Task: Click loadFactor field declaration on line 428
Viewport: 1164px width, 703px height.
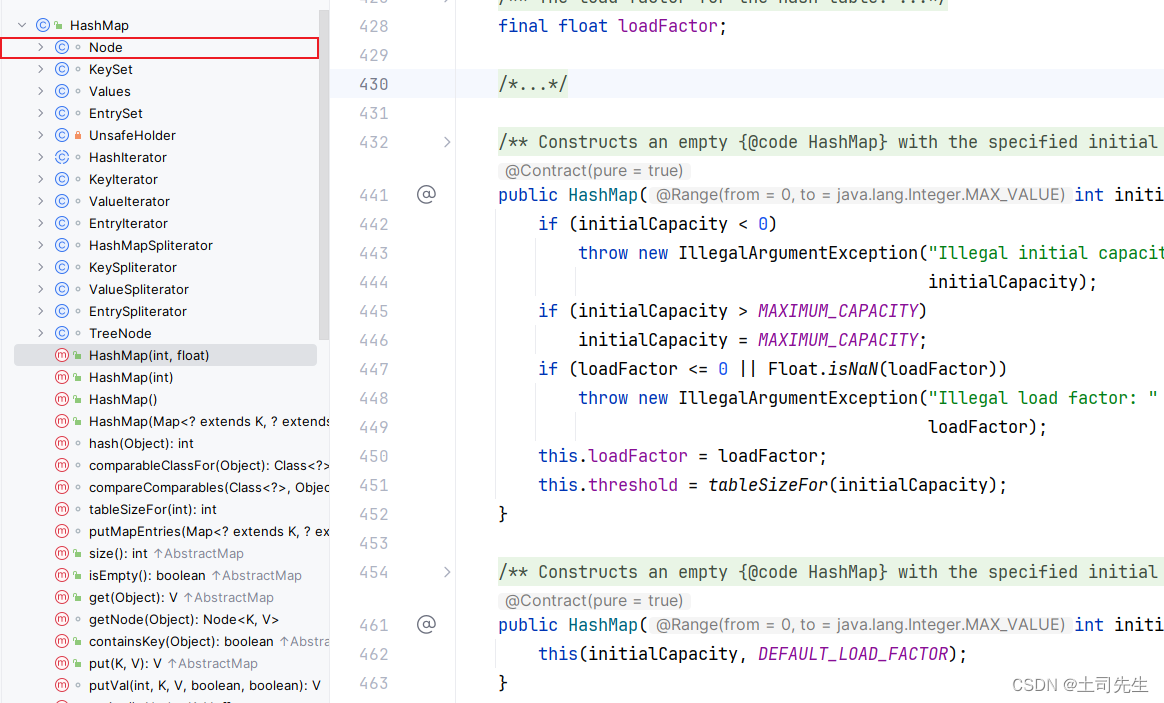Action: (x=667, y=26)
